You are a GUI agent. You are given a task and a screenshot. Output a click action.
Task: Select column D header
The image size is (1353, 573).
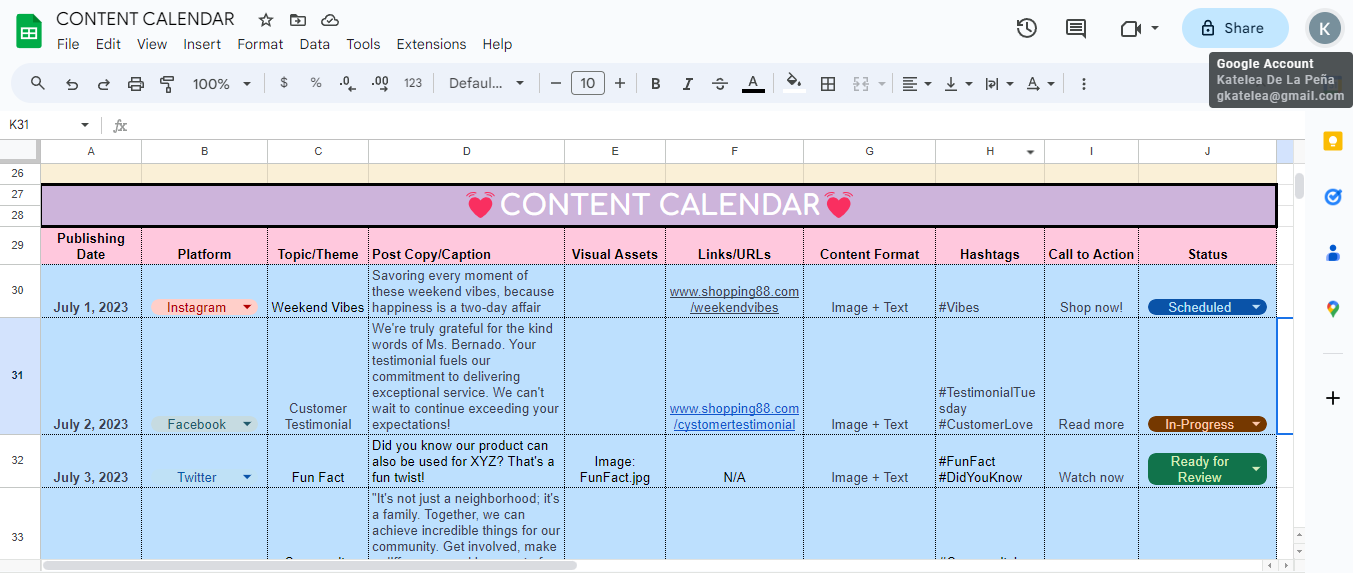[x=466, y=151]
